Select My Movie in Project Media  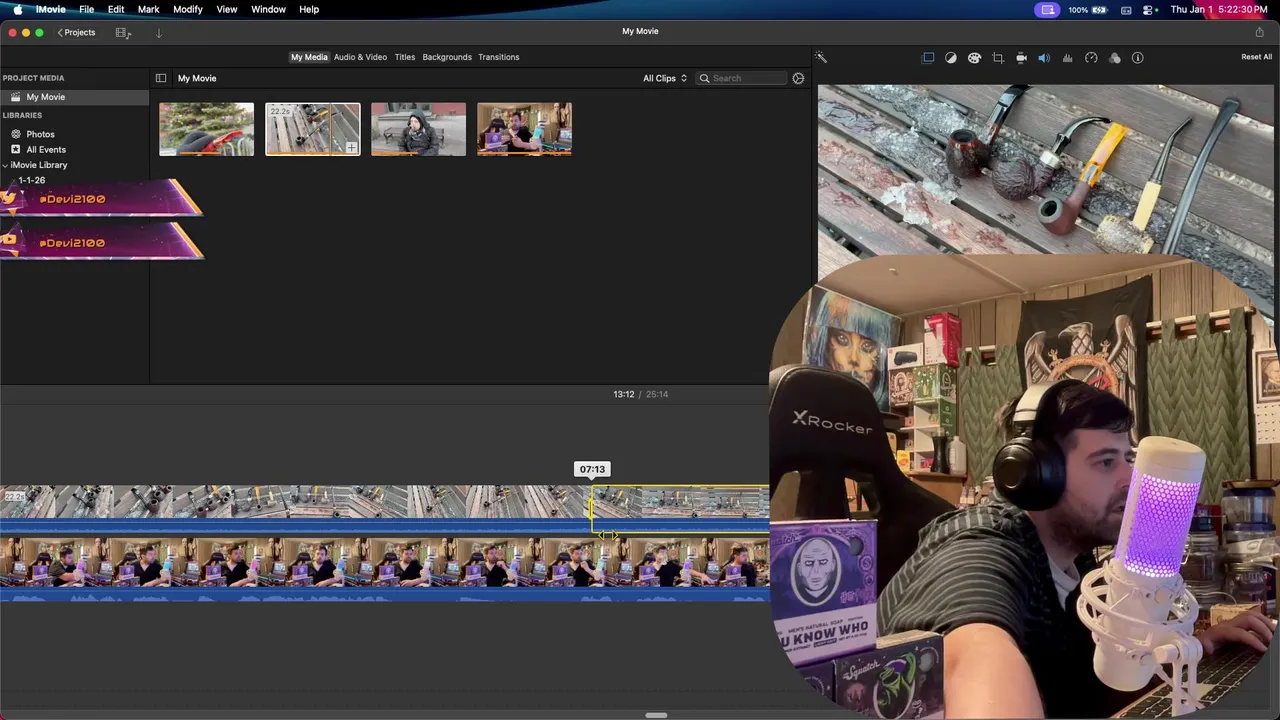pyautogui.click(x=74, y=97)
